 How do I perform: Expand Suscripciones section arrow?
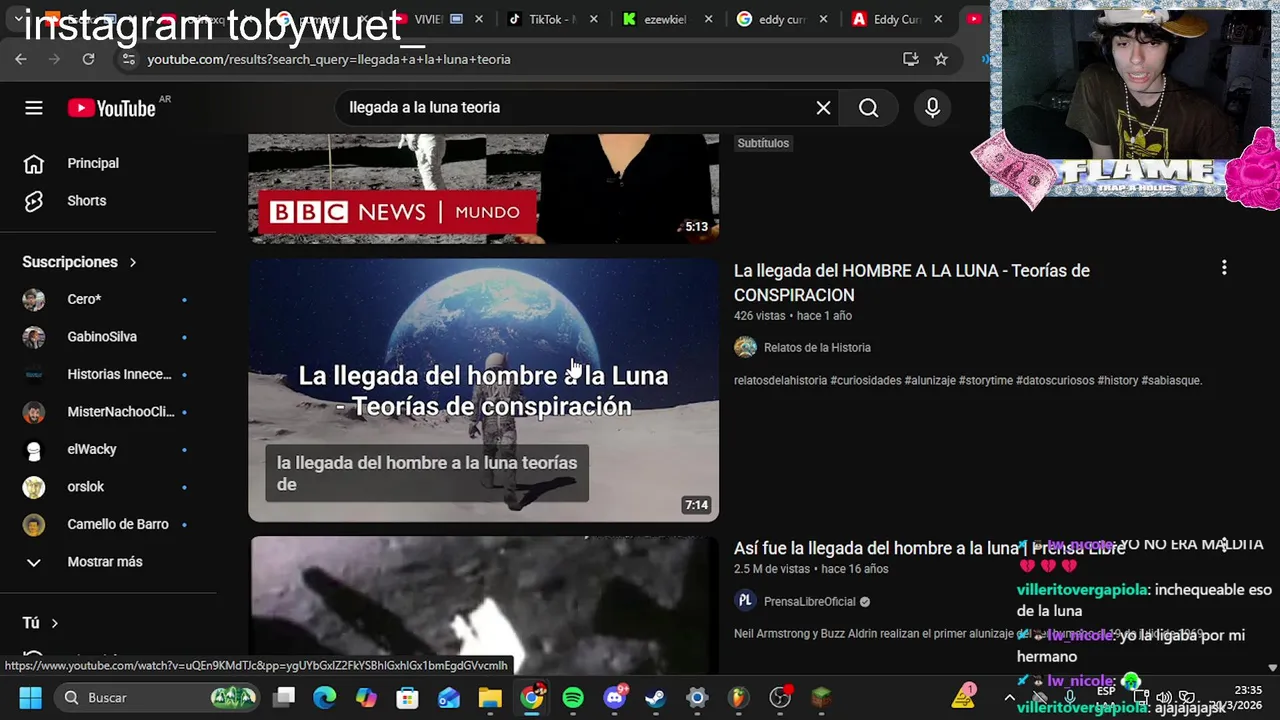point(132,262)
